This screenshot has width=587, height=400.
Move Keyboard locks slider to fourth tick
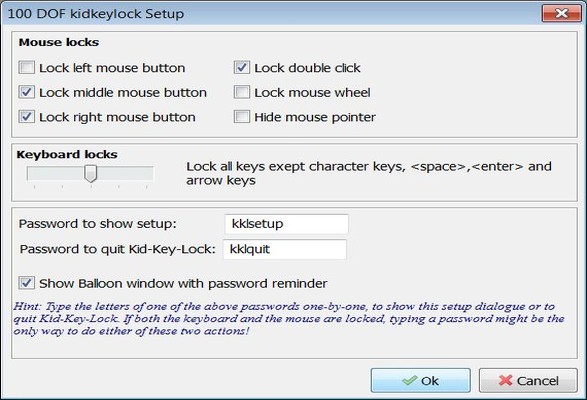(119, 174)
